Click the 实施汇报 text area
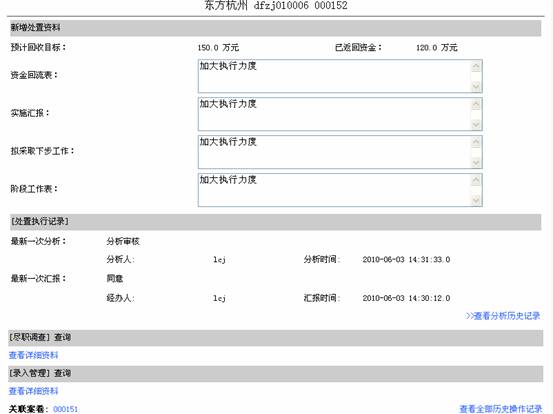553x414 pixels. [x=340, y=114]
